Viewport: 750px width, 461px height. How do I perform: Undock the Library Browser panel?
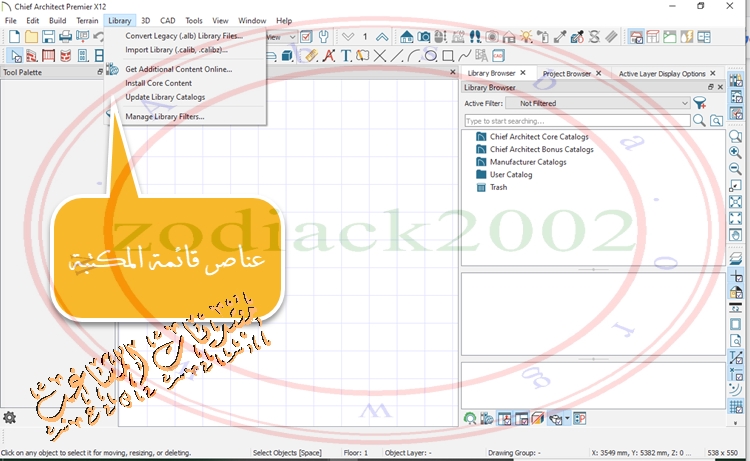click(x=711, y=87)
